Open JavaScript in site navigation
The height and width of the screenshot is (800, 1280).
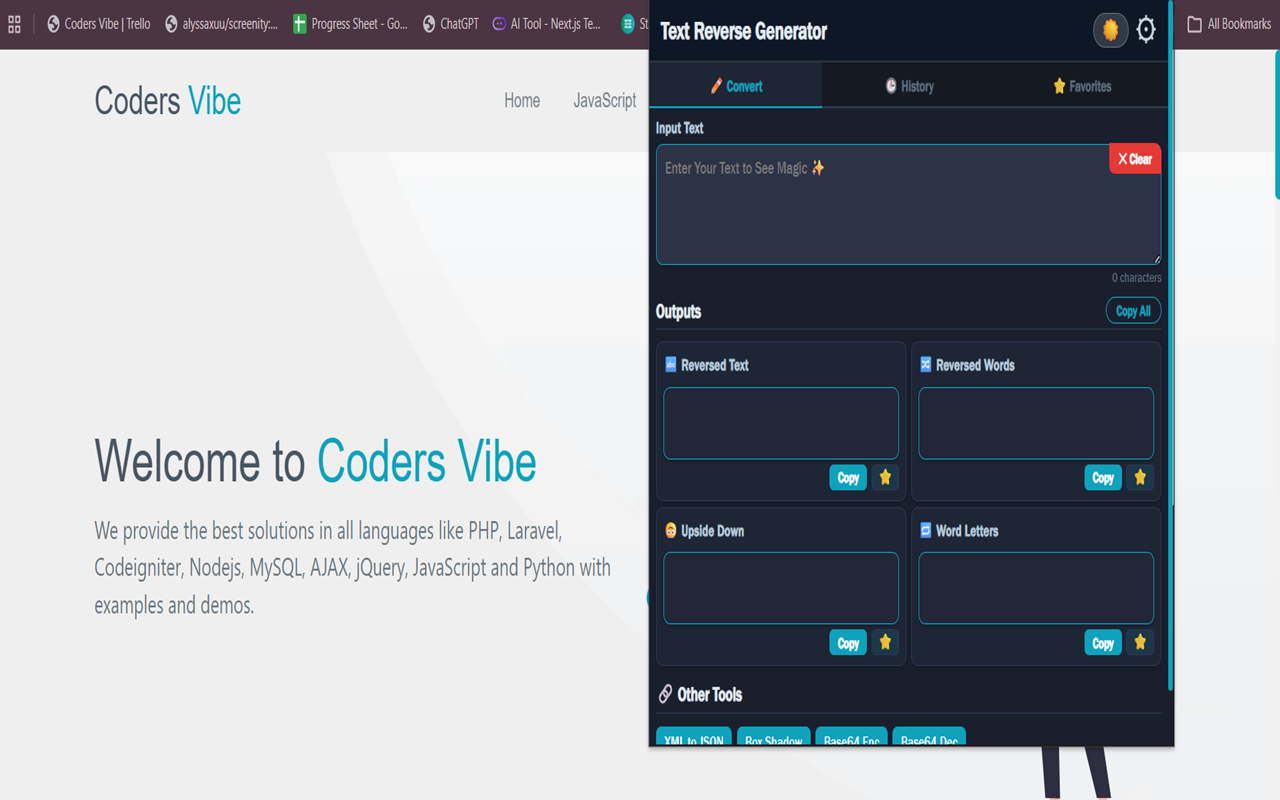tap(605, 100)
